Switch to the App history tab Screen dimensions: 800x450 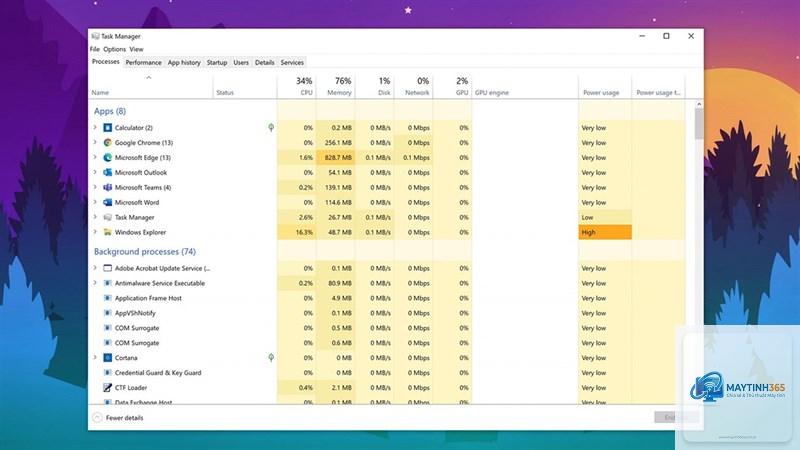coord(184,62)
